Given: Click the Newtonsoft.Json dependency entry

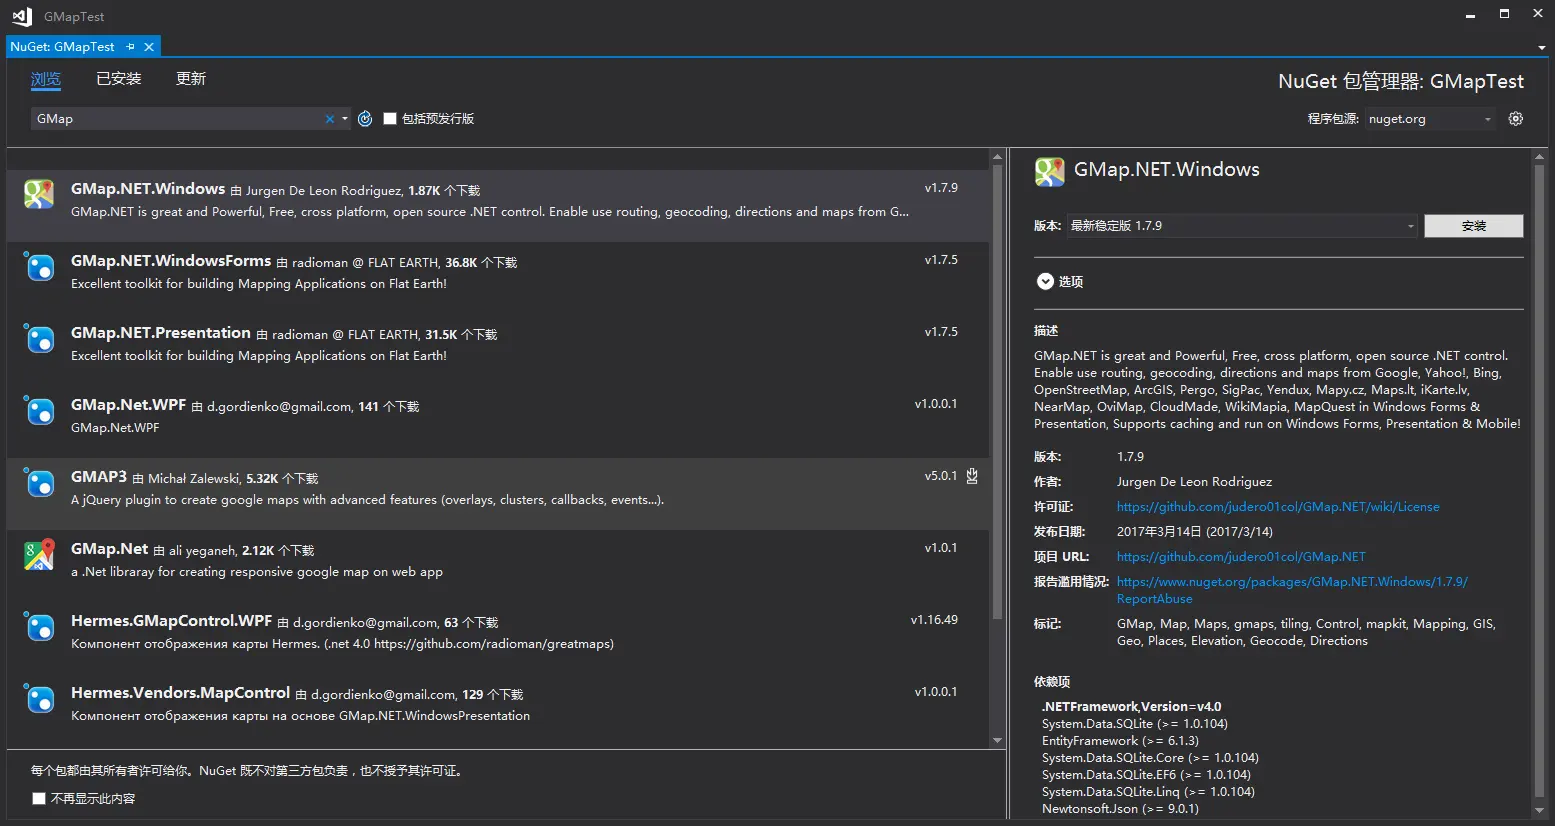Looking at the screenshot, I should click(x=1120, y=809).
